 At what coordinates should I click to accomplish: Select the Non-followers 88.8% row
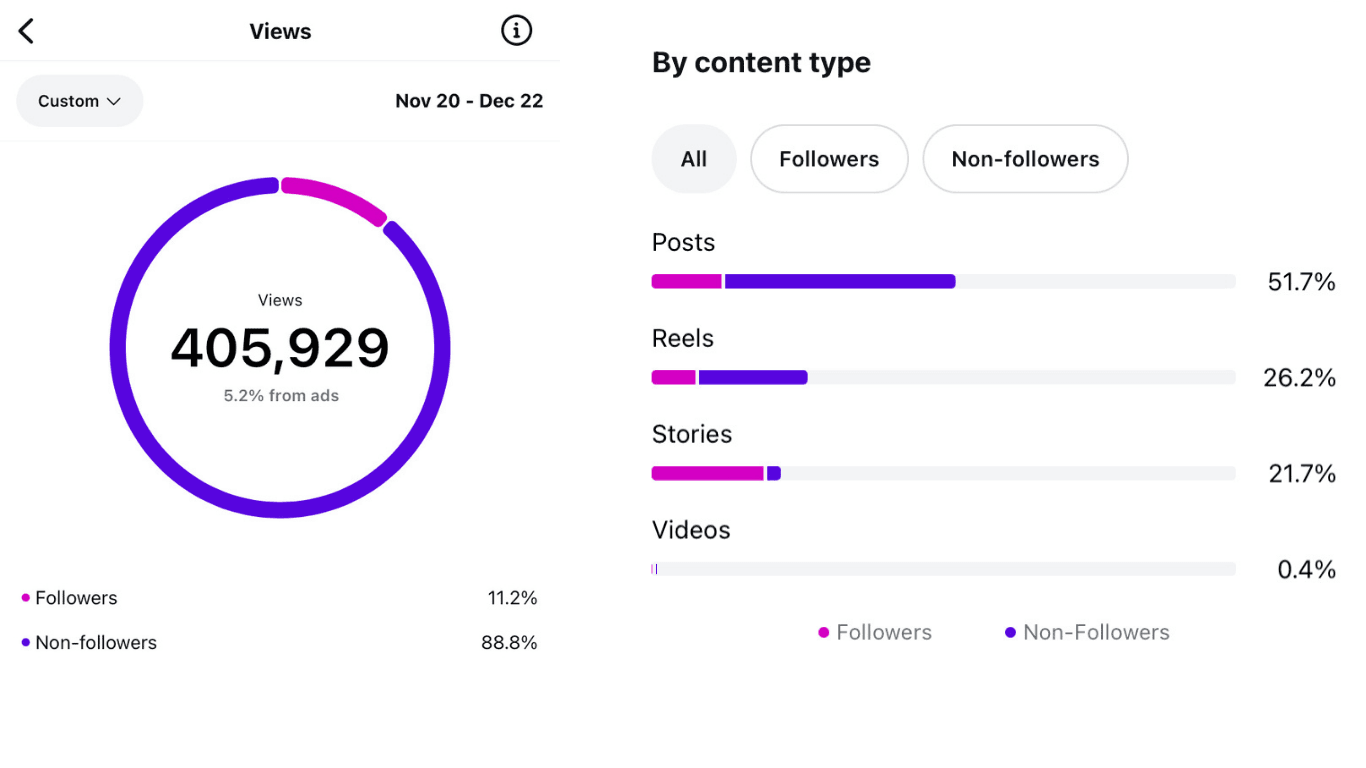(x=279, y=643)
